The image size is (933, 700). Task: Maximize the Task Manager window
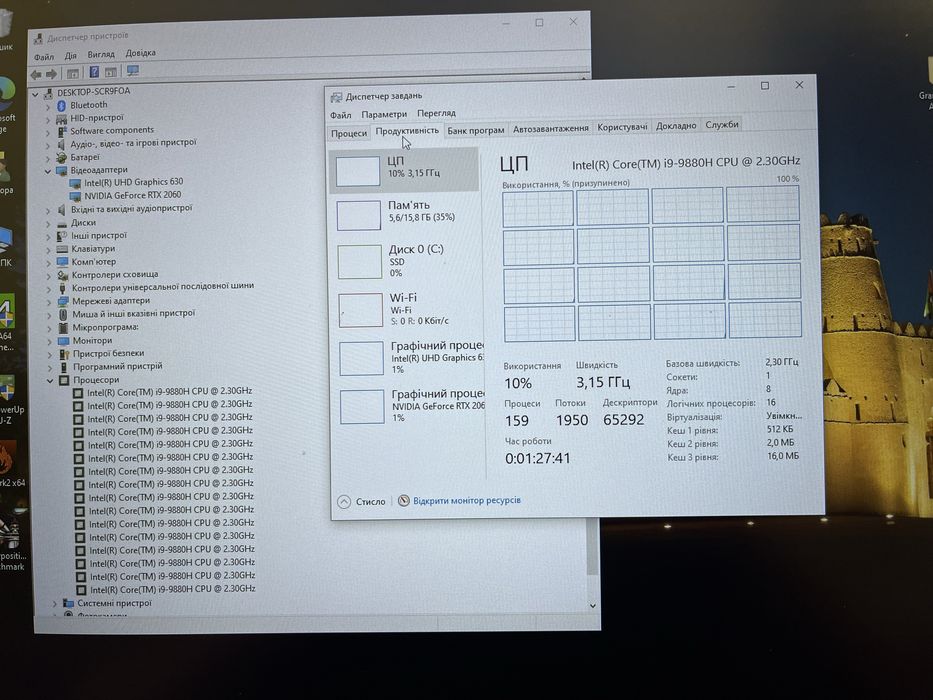click(765, 86)
